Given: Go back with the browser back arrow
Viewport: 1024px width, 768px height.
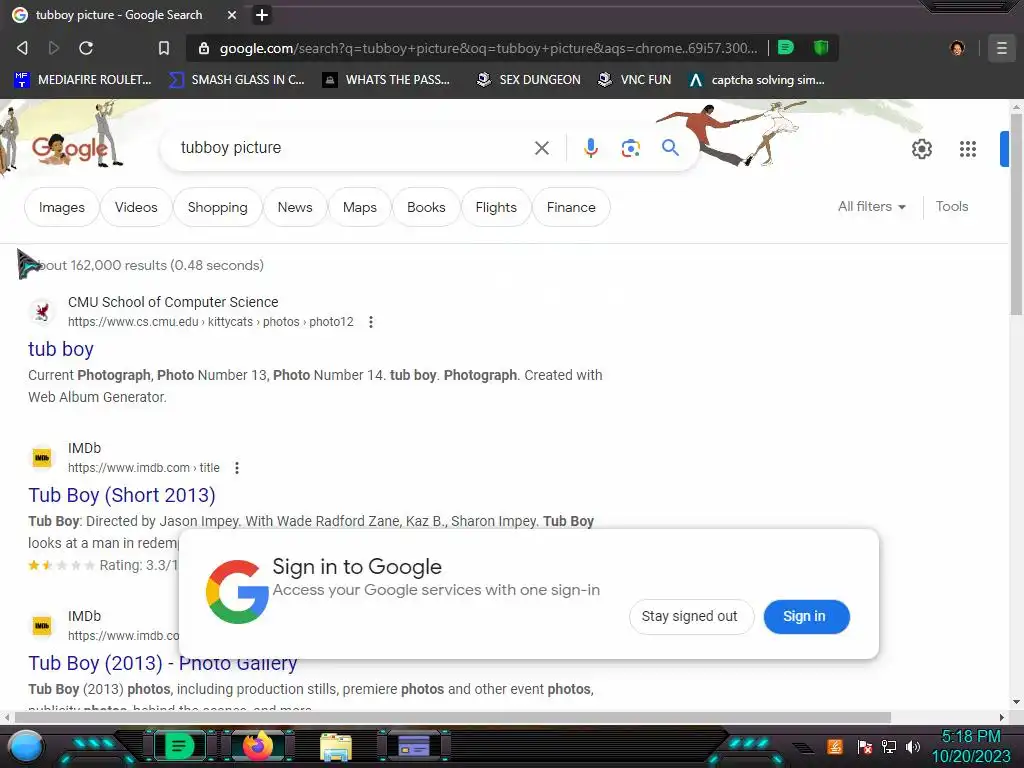Looking at the screenshot, I should click(22, 48).
